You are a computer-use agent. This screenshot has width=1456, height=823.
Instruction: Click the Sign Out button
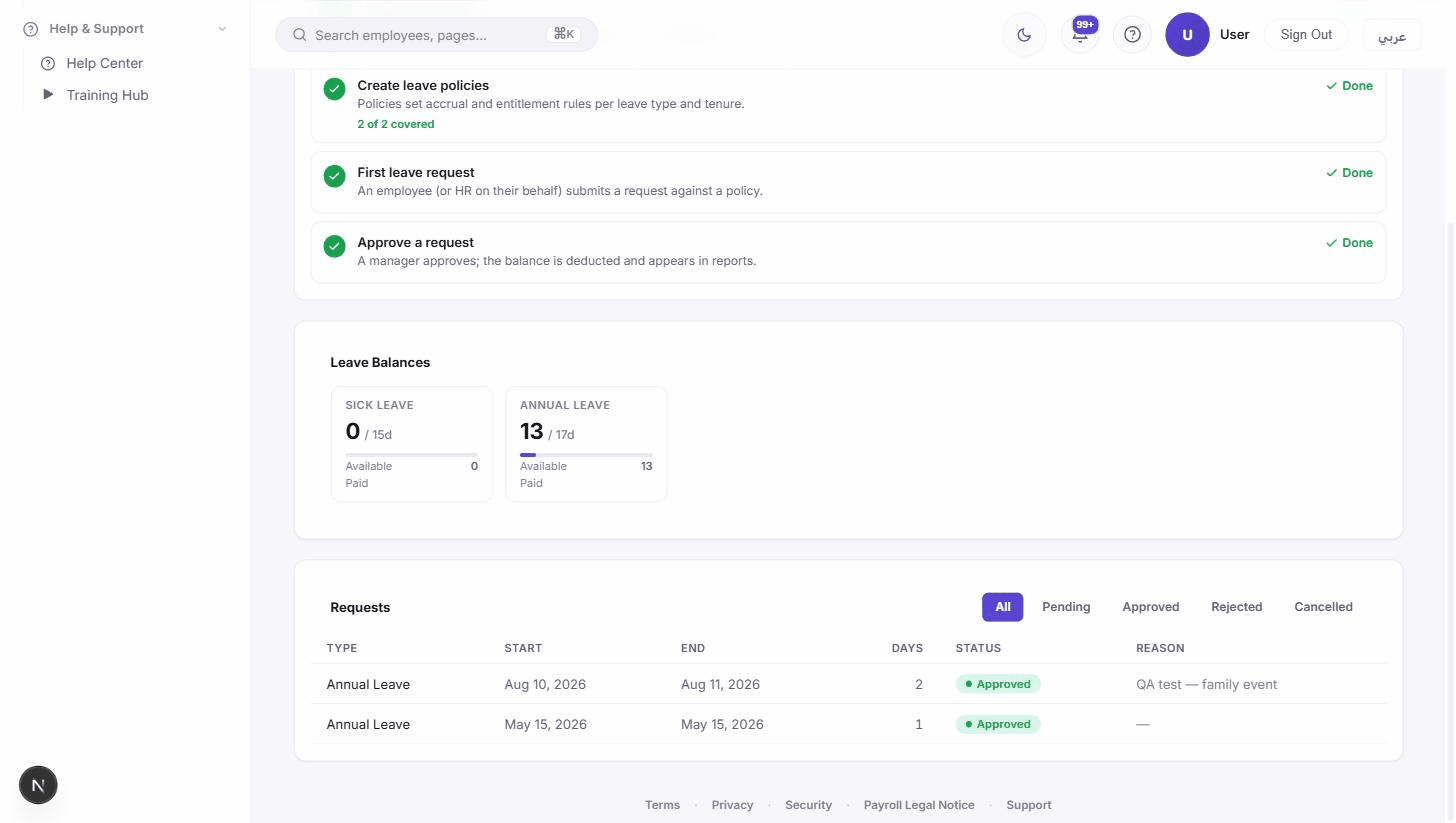[1306, 34]
